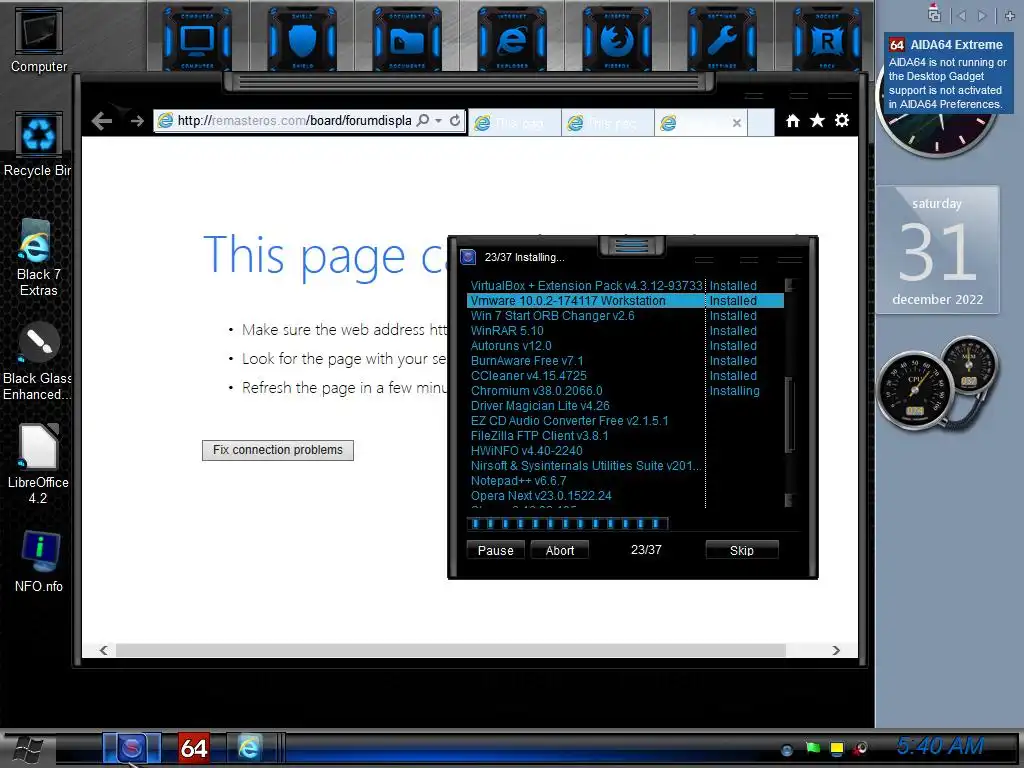The image size is (1024, 768).
Task: Open browser tools gear menu
Action: tap(842, 121)
